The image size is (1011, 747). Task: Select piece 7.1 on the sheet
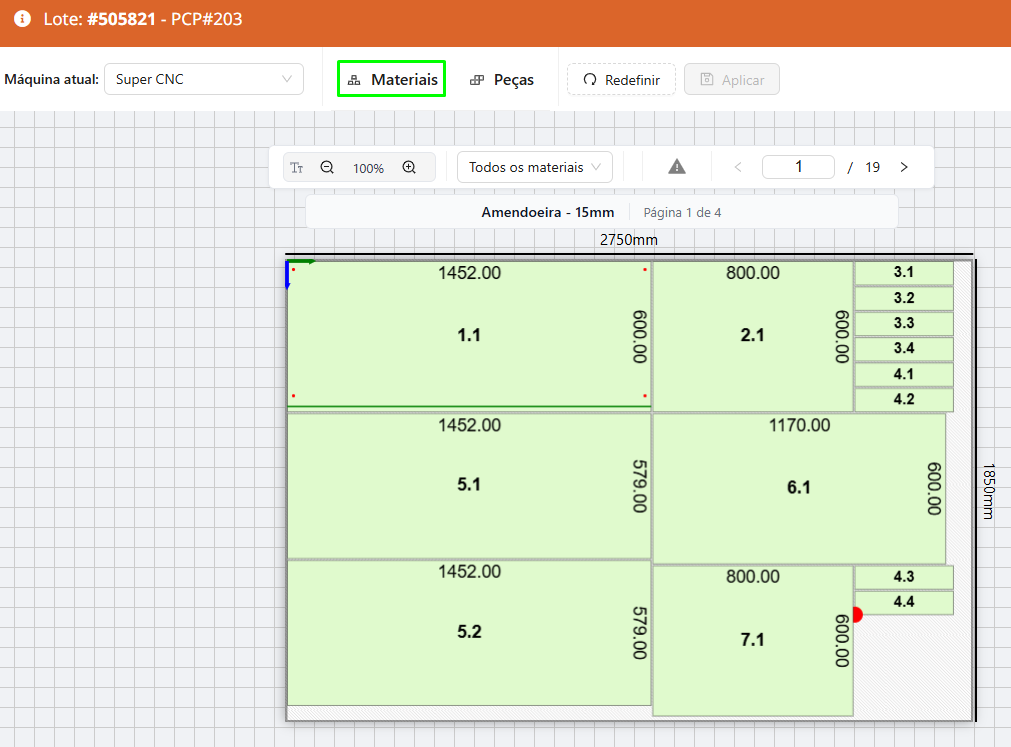click(752, 640)
